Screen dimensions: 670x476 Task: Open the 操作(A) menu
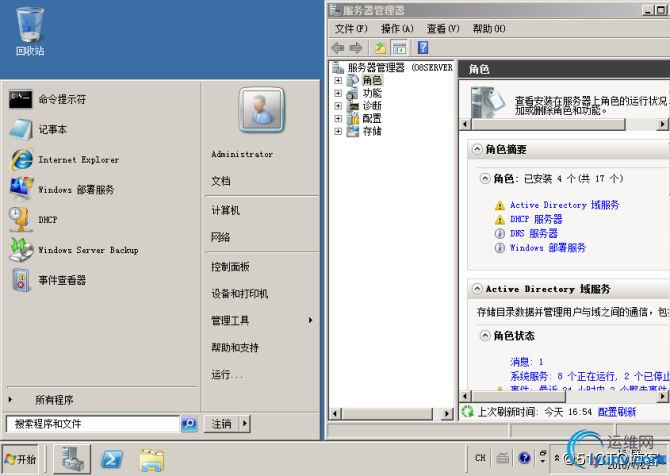pyautogui.click(x=397, y=29)
